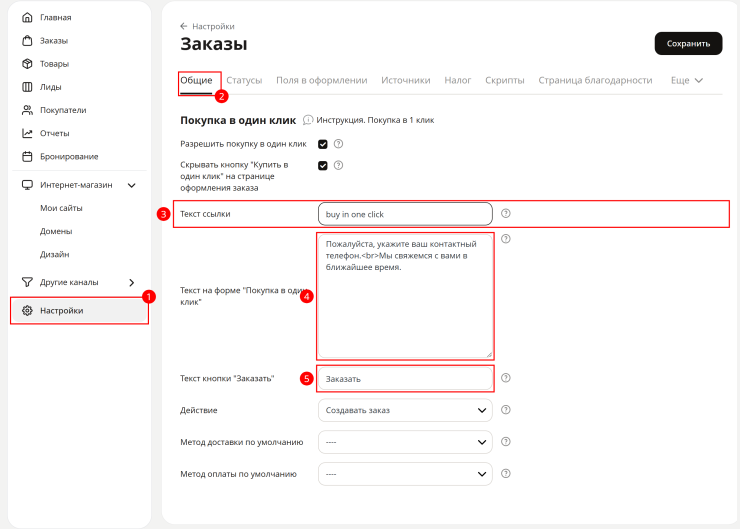Click the calendar icon beside Бронирование
This screenshot has height=529, width=740.
27,156
